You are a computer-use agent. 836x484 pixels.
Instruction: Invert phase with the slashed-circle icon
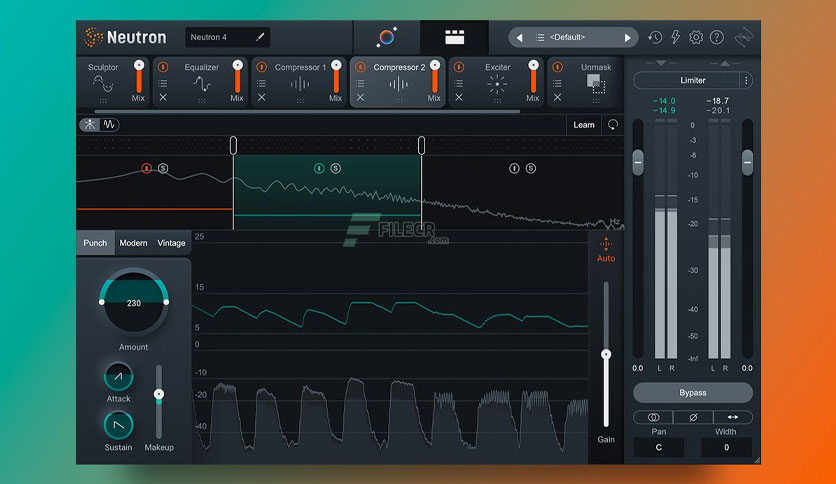click(693, 417)
